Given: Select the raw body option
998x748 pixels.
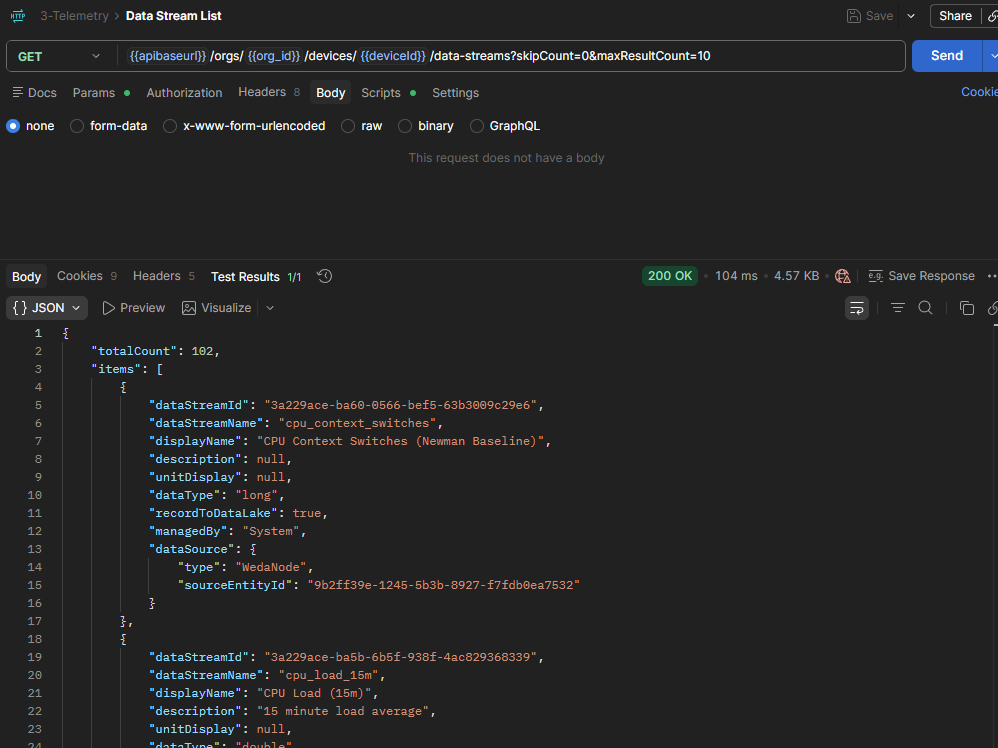Looking at the screenshot, I should [x=348, y=126].
